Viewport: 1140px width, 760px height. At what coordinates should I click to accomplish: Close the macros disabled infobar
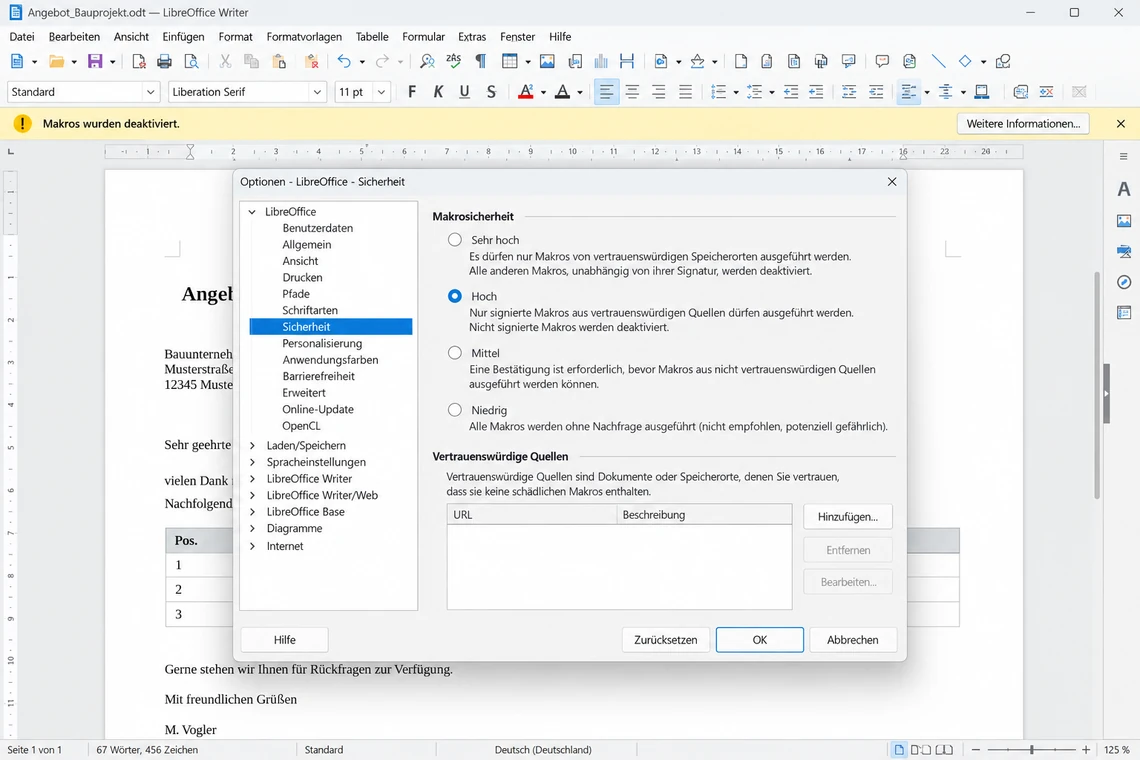point(1120,124)
